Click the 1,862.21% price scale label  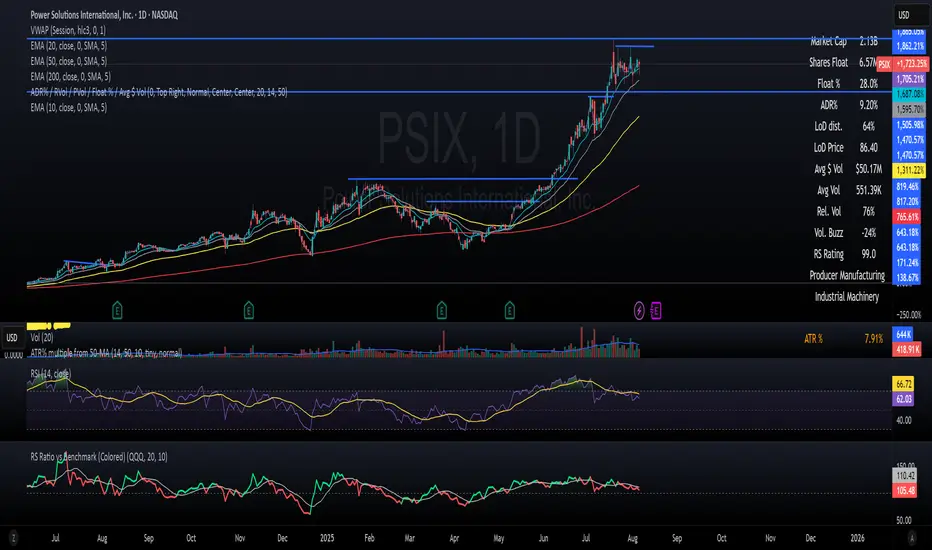[x=909, y=46]
